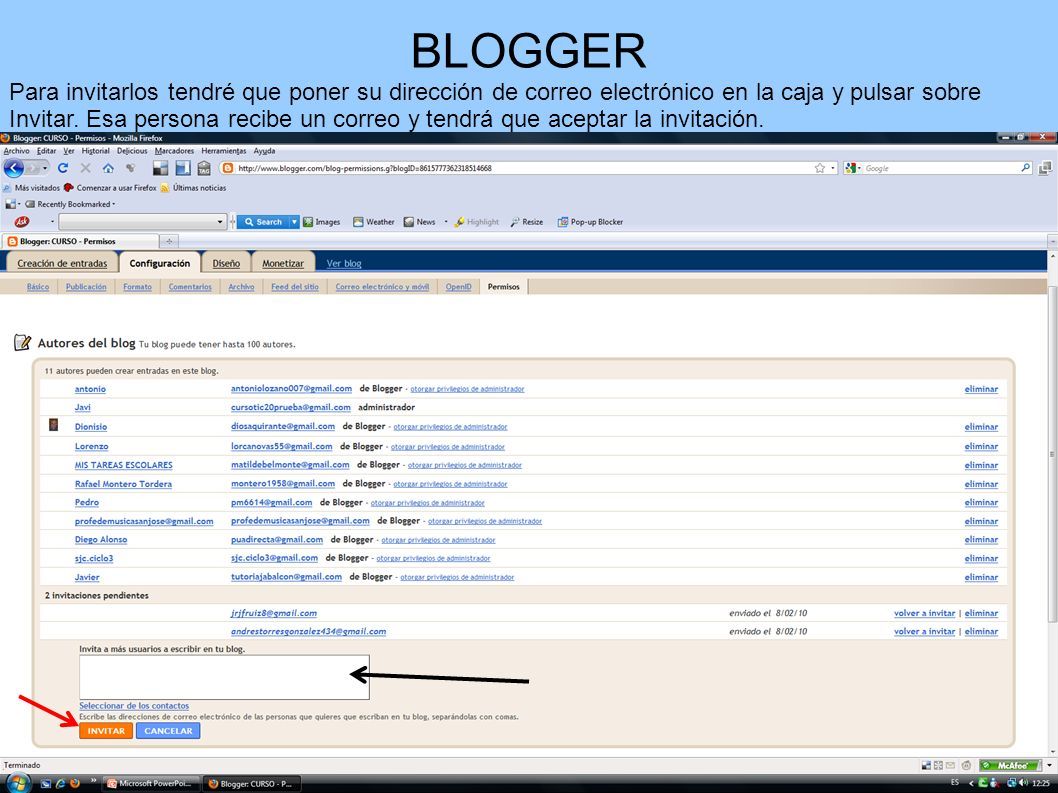The height and width of the screenshot is (793, 1058).
Task: Click the orange INVITAR button
Action: (106, 731)
